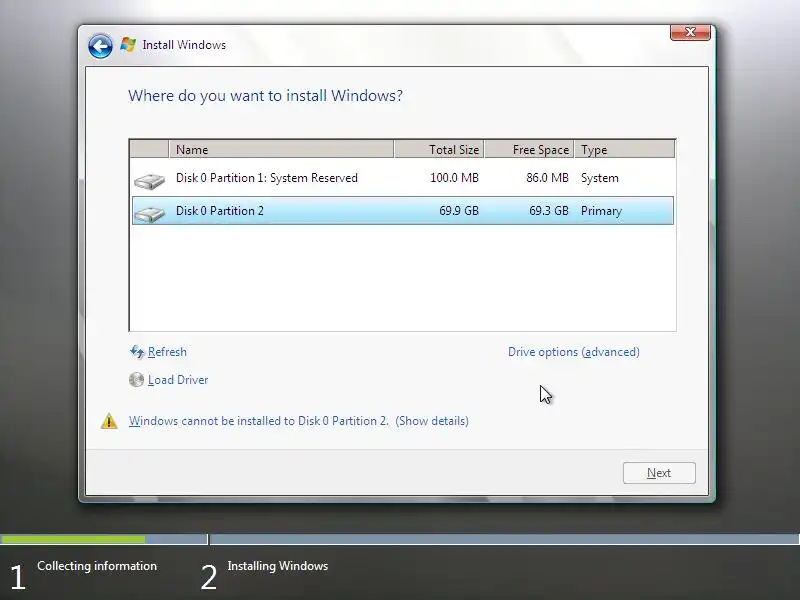Click the 100.0 MB total size cell

click(x=454, y=178)
